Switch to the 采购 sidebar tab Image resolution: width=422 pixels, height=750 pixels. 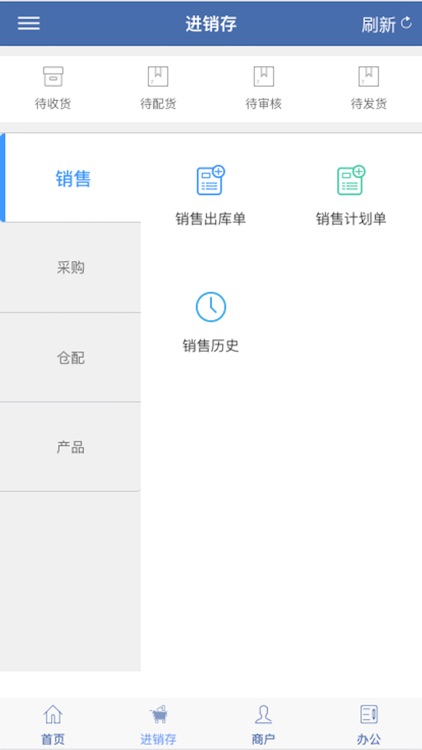71,267
